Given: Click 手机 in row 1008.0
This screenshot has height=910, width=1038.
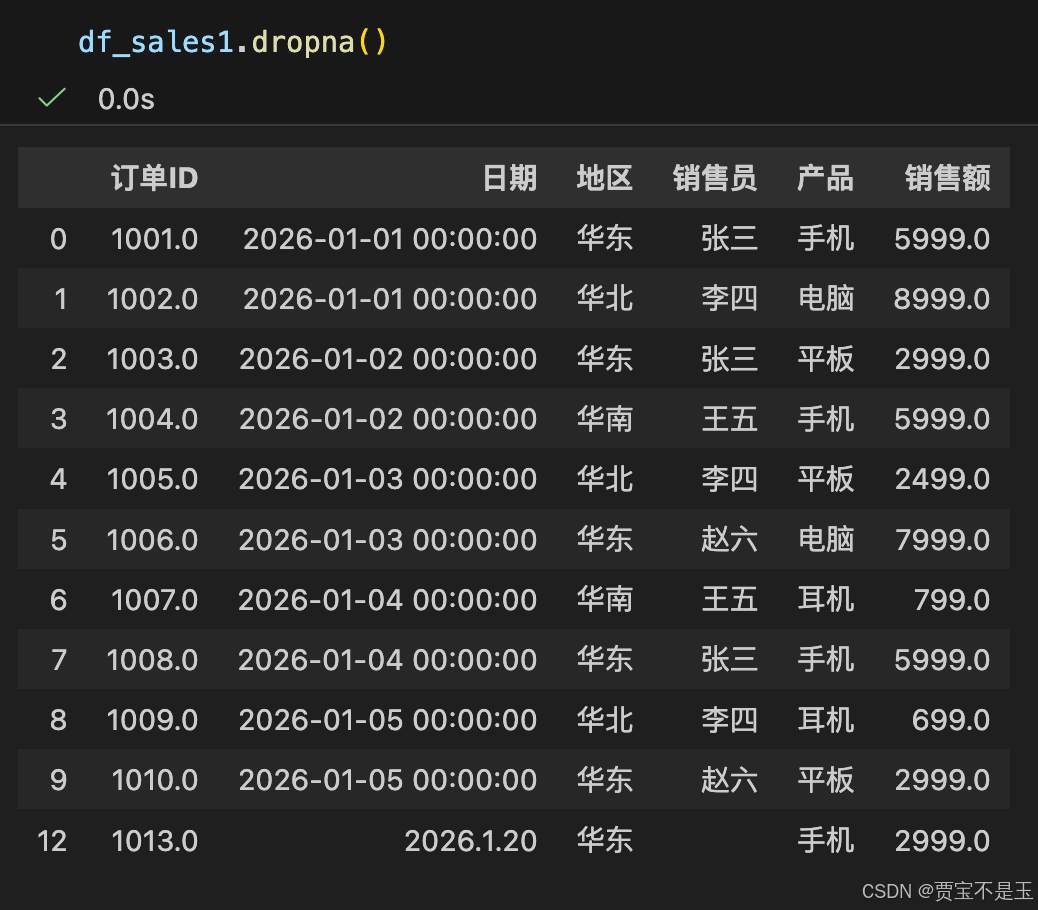Looking at the screenshot, I should [826, 660].
